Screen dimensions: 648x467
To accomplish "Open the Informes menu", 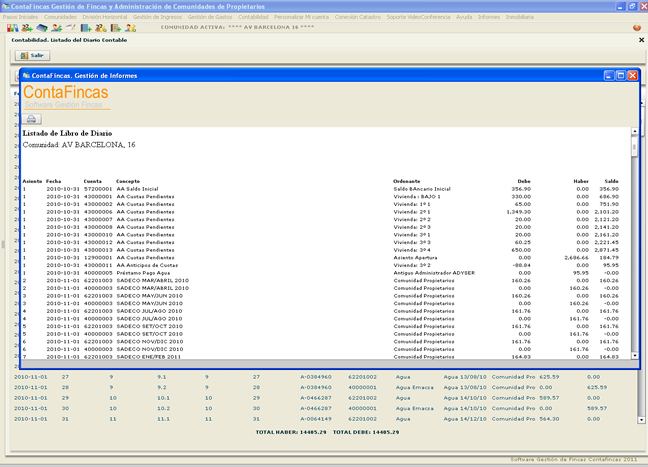I will tap(489, 17).
